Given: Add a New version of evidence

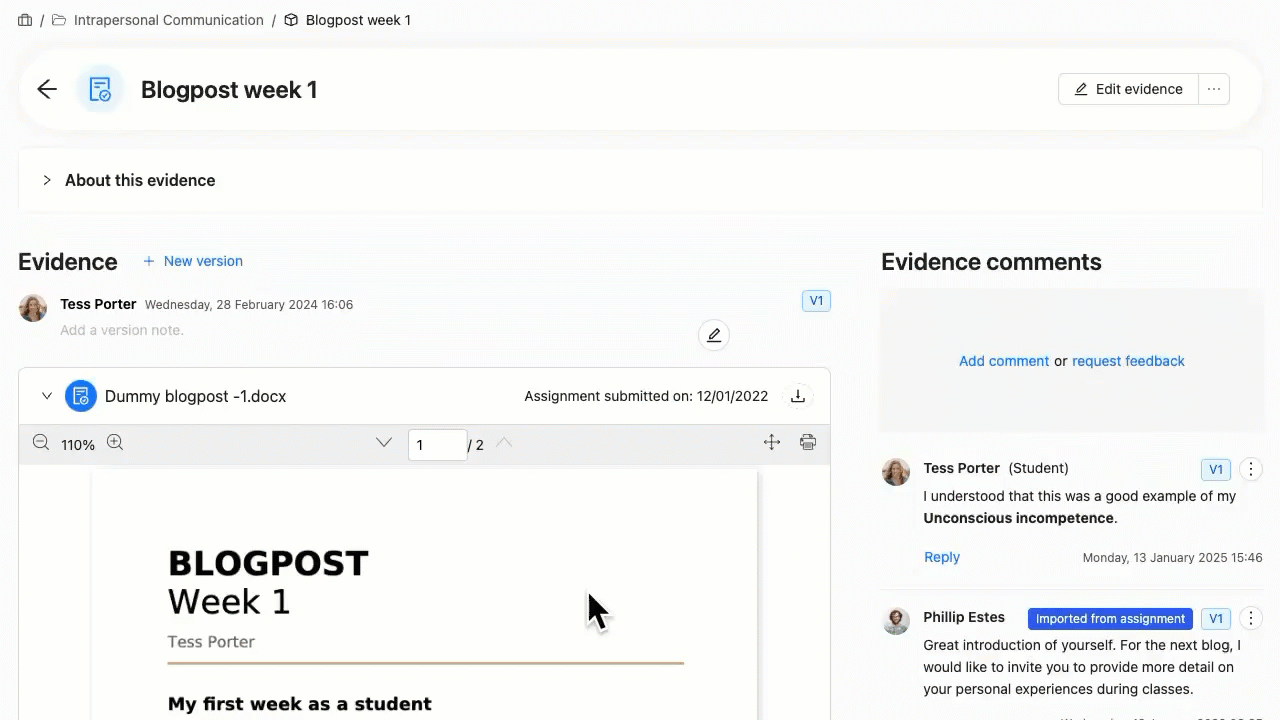Looking at the screenshot, I should click(x=193, y=261).
